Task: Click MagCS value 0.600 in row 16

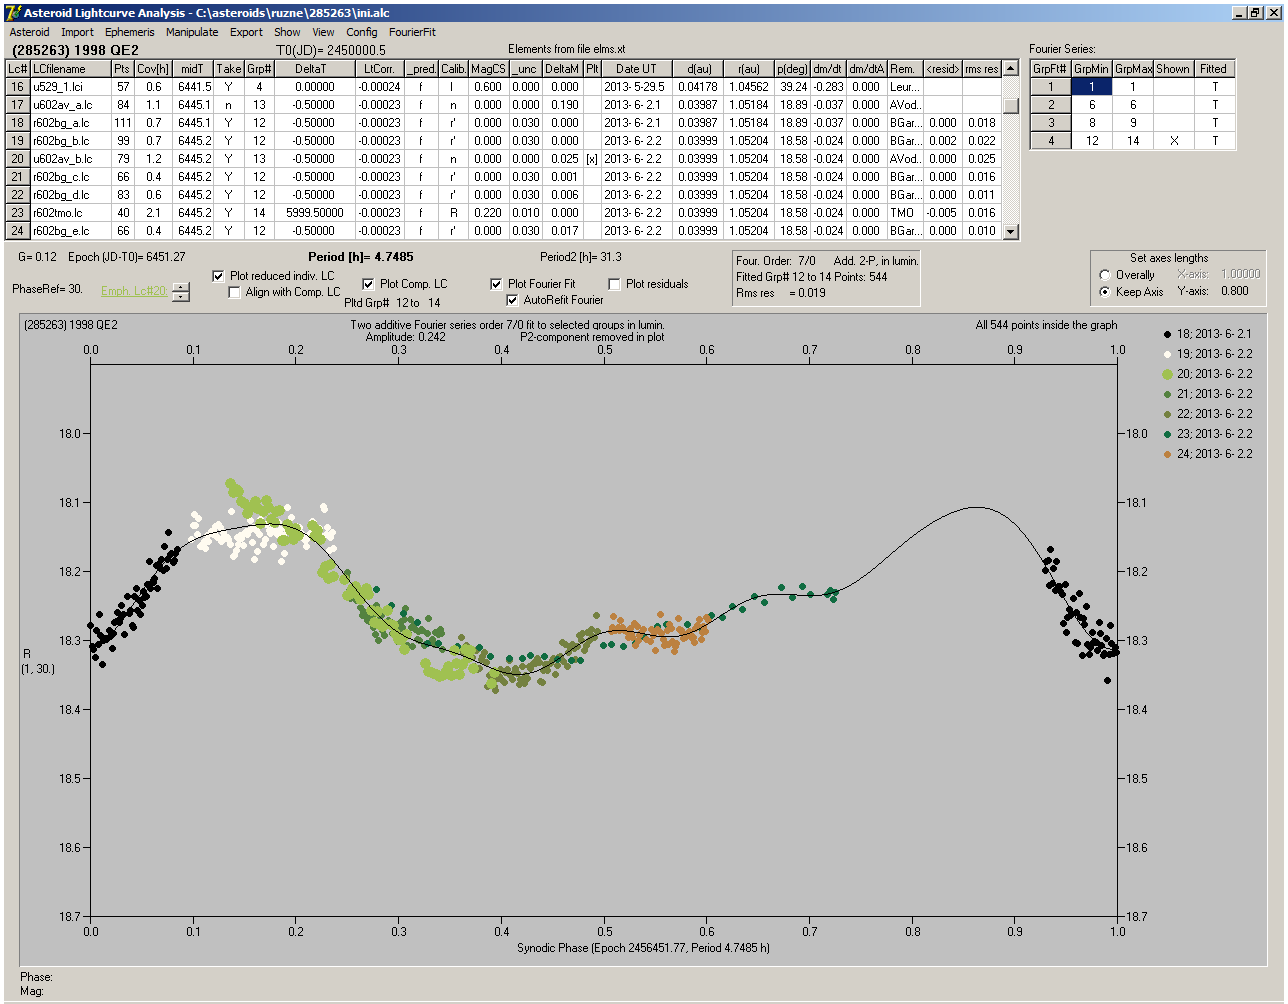Action: 488,87
